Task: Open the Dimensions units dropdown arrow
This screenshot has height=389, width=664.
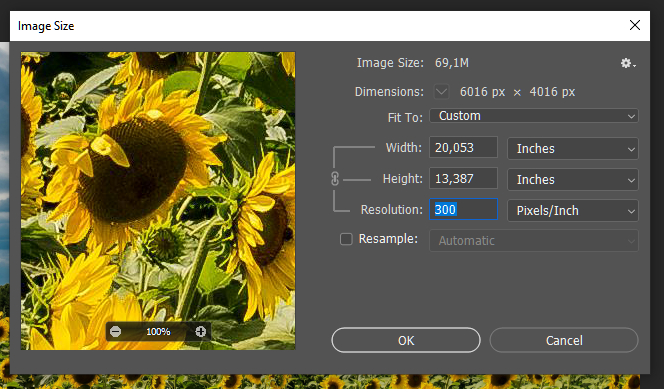Action: click(x=441, y=91)
